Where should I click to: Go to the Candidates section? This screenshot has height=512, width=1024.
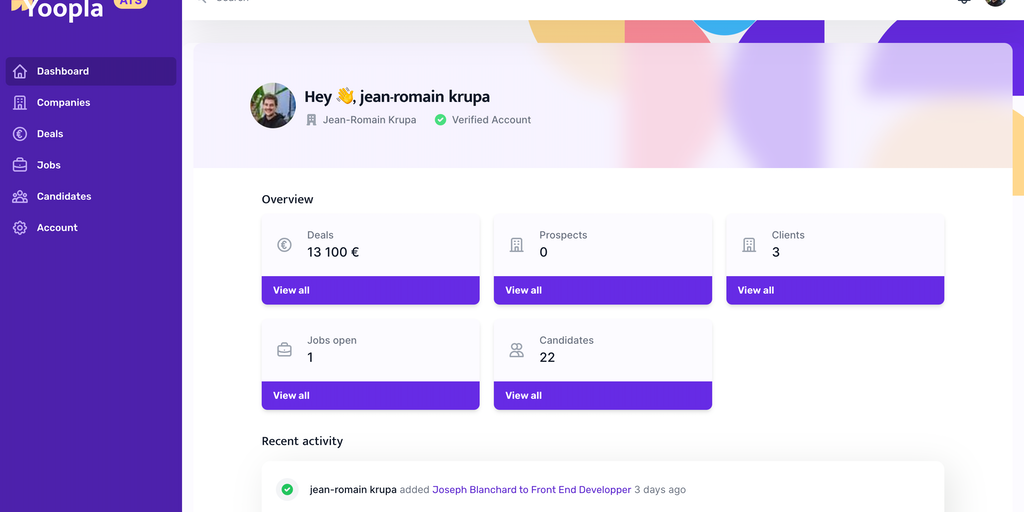[64, 197]
